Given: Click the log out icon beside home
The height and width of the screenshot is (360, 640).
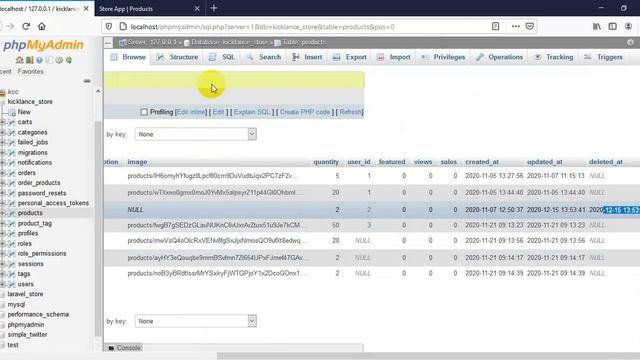Looking at the screenshot, I should click(29, 60).
